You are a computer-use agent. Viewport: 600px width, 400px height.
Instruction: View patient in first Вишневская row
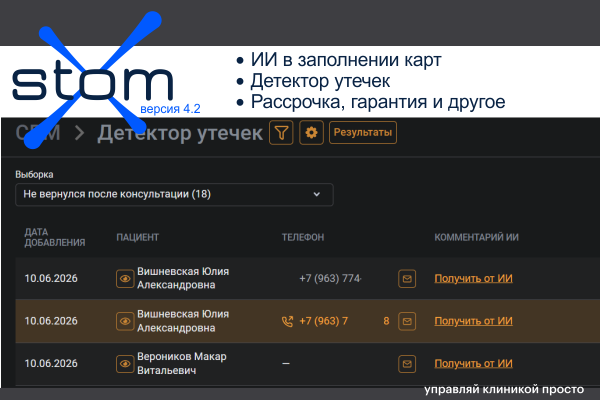tap(125, 279)
